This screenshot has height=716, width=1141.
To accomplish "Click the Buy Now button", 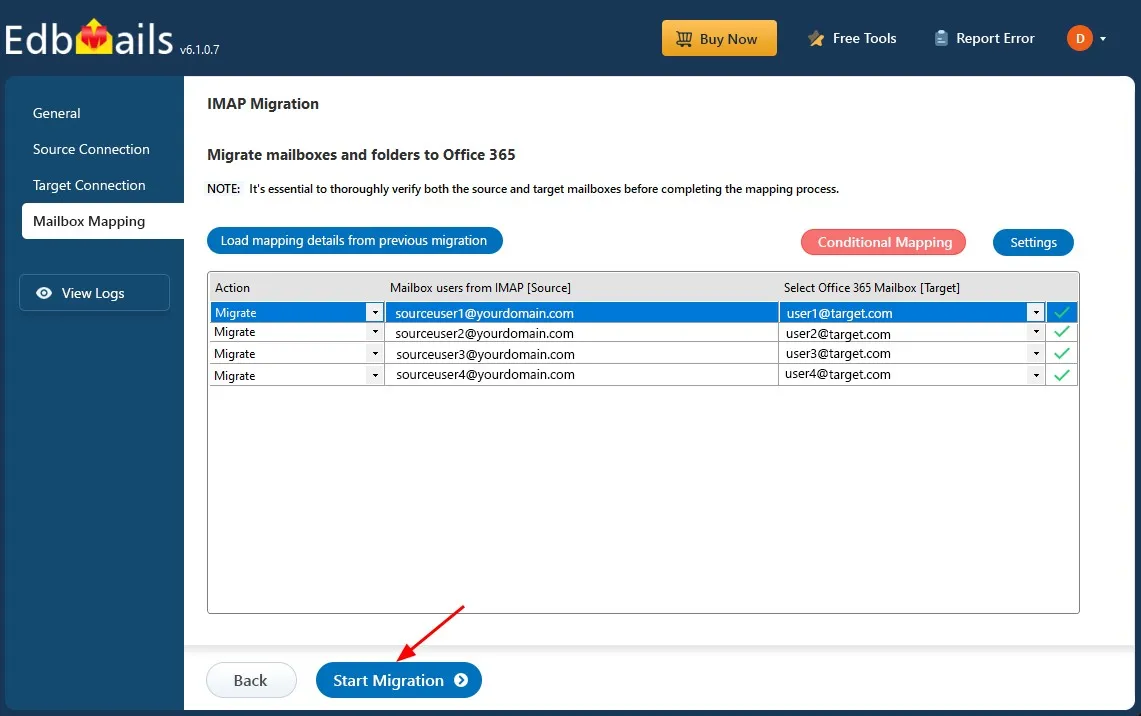I will pyautogui.click(x=719, y=38).
